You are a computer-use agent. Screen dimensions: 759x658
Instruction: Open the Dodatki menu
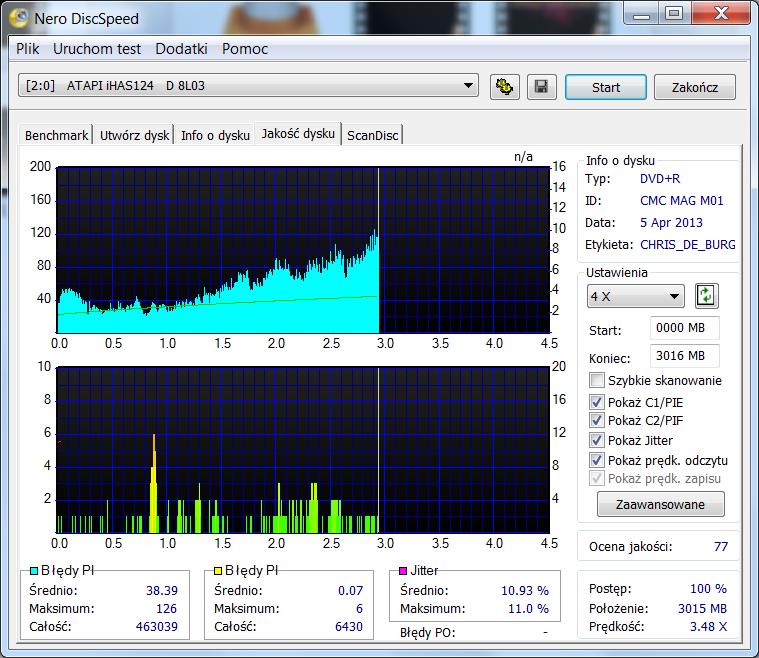point(181,49)
